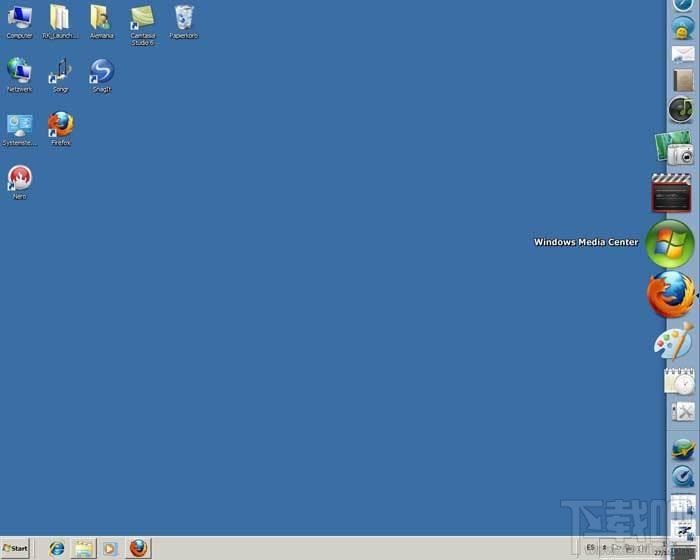The image size is (700, 560).
Task: Open the RK_Launch folder on desktop
Action: (60, 22)
